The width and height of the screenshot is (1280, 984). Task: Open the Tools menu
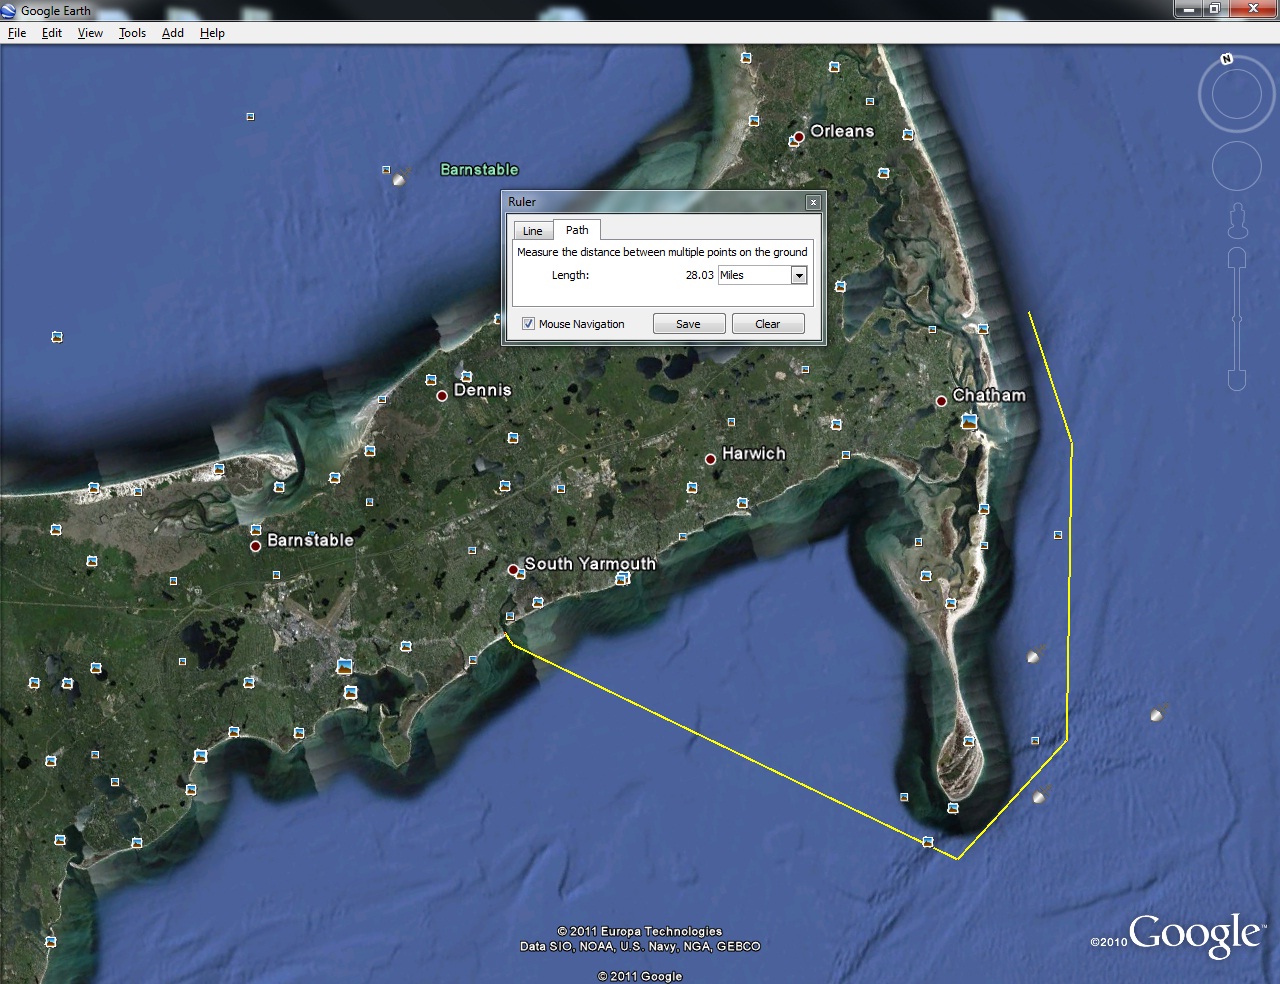click(132, 33)
